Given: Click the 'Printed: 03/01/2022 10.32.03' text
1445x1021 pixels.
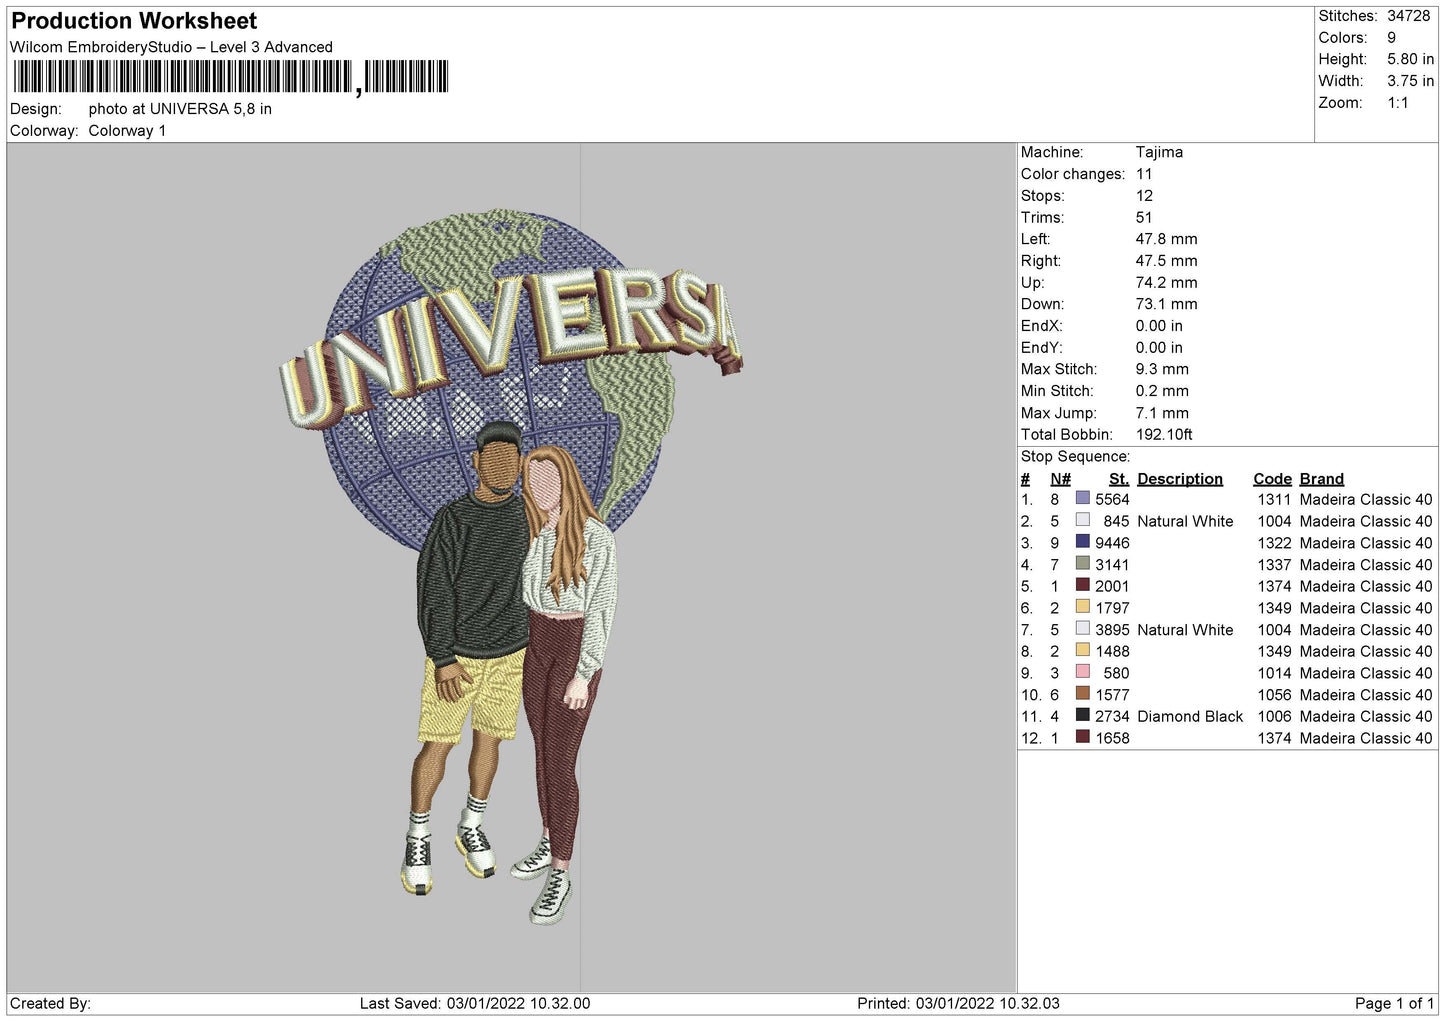Looking at the screenshot, I should point(958,1003).
